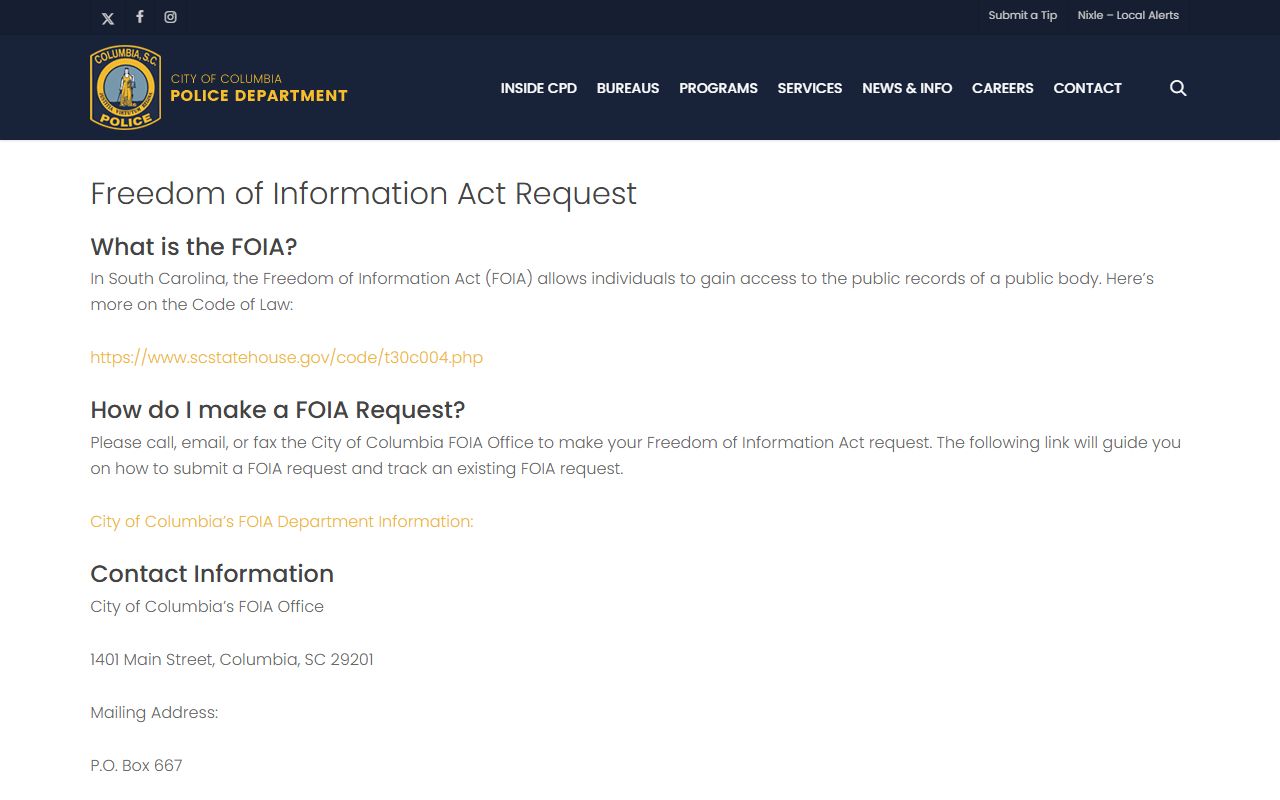Open the SERVICES menu item
This screenshot has width=1280, height=800.
click(810, 88)
